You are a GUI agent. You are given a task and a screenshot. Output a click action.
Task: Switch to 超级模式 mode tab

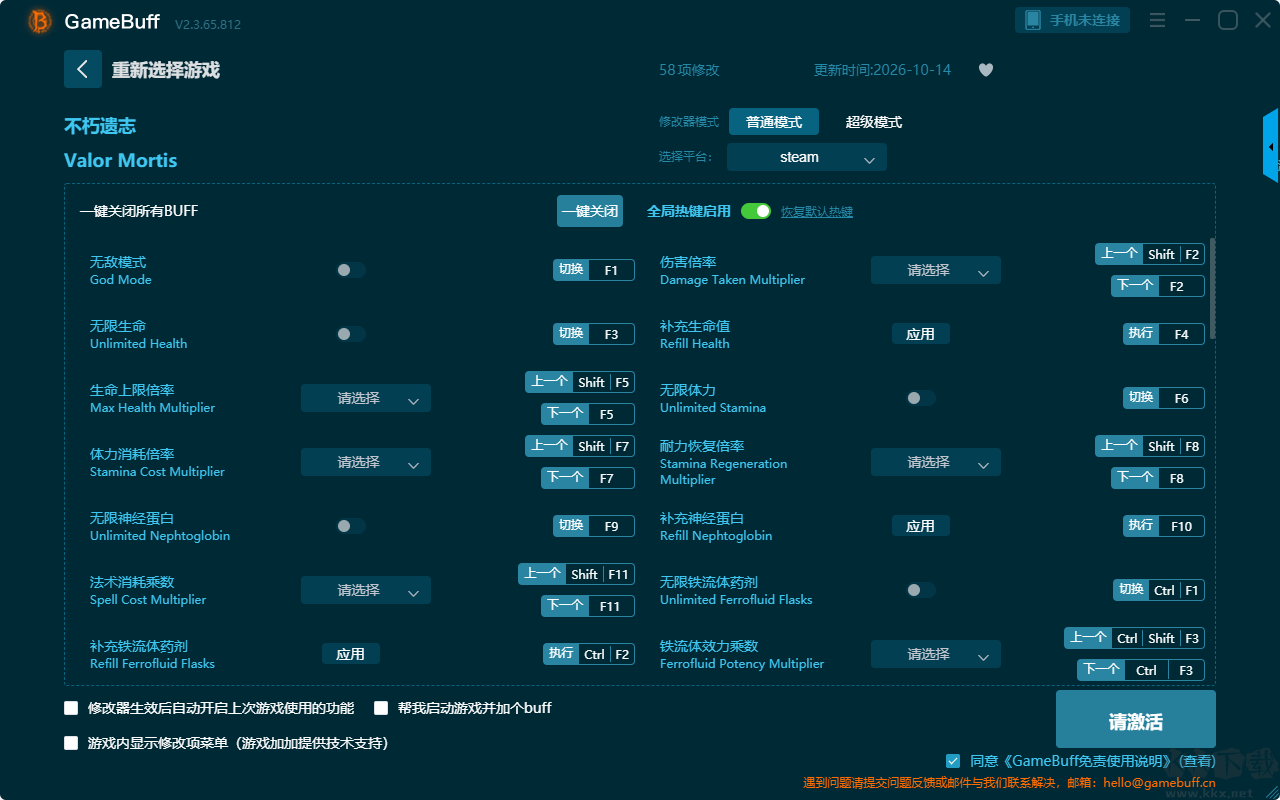pos(874,122)
